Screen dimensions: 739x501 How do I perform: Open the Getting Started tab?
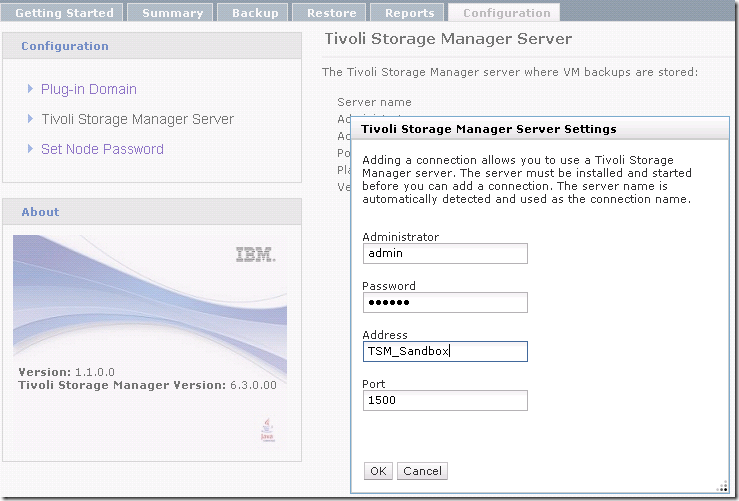pos(64,13)
